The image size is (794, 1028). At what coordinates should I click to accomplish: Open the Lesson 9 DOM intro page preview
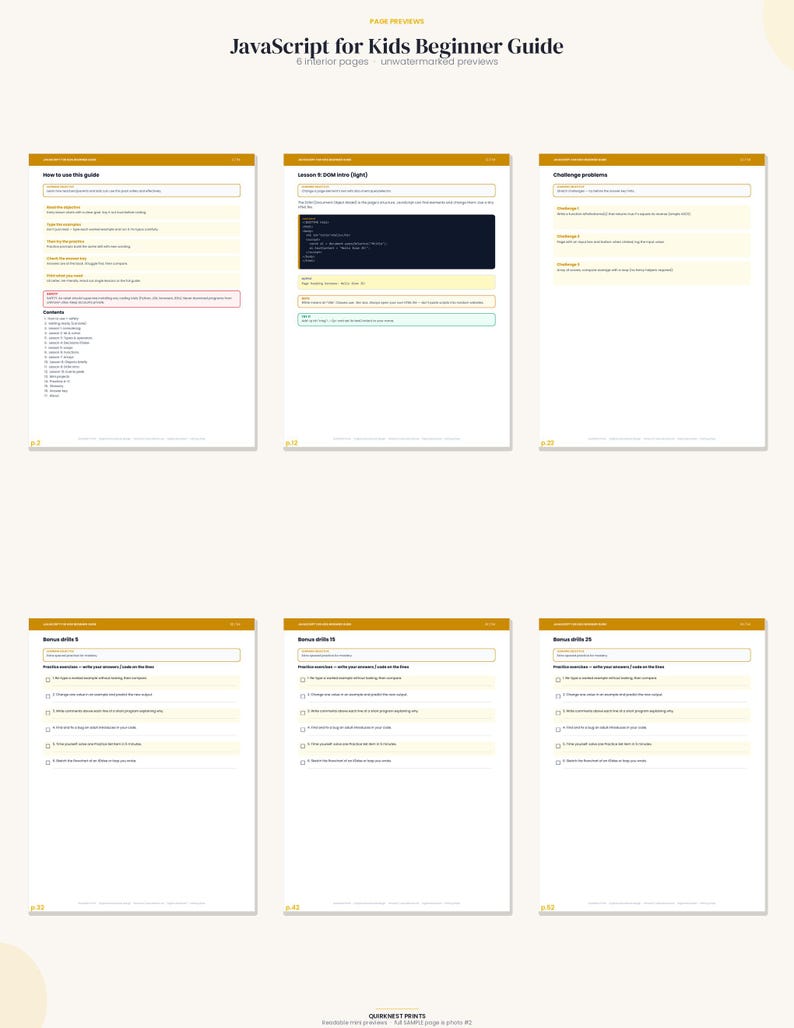pyautogui.click(x=397, y=301)
